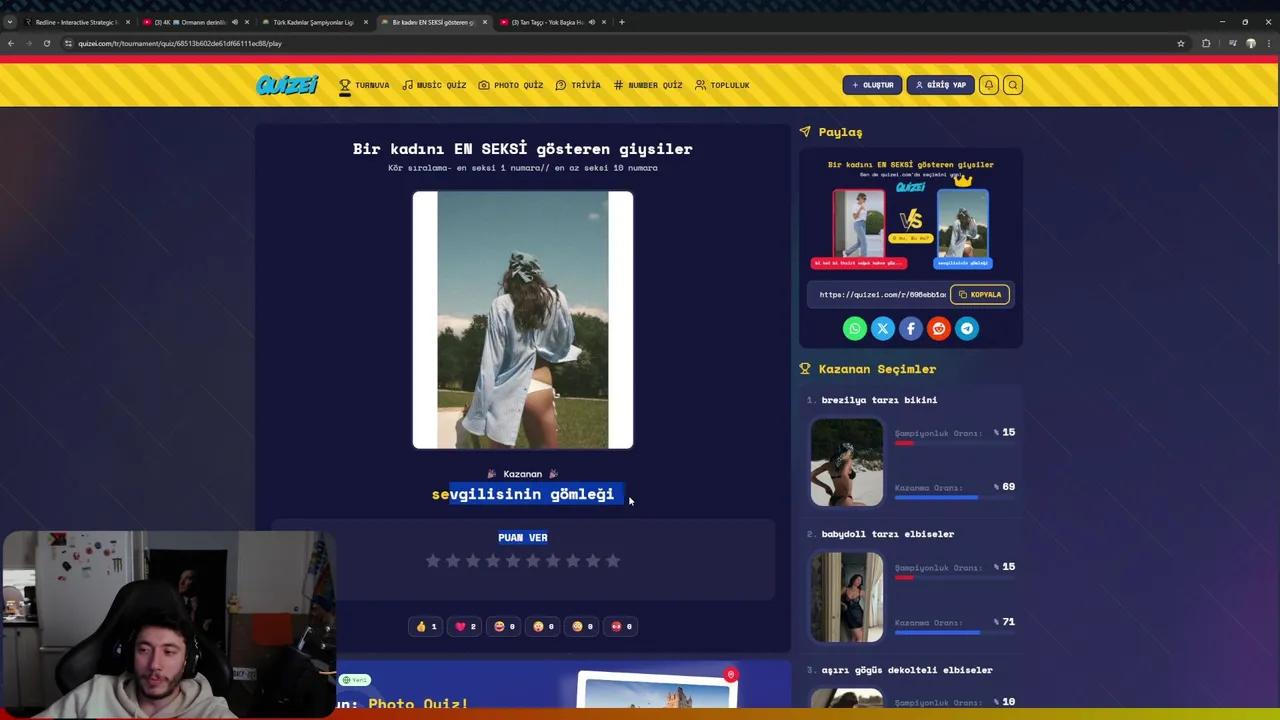Click the Oluştur button
The image size is (1280, 720).
tap(872, 85)
